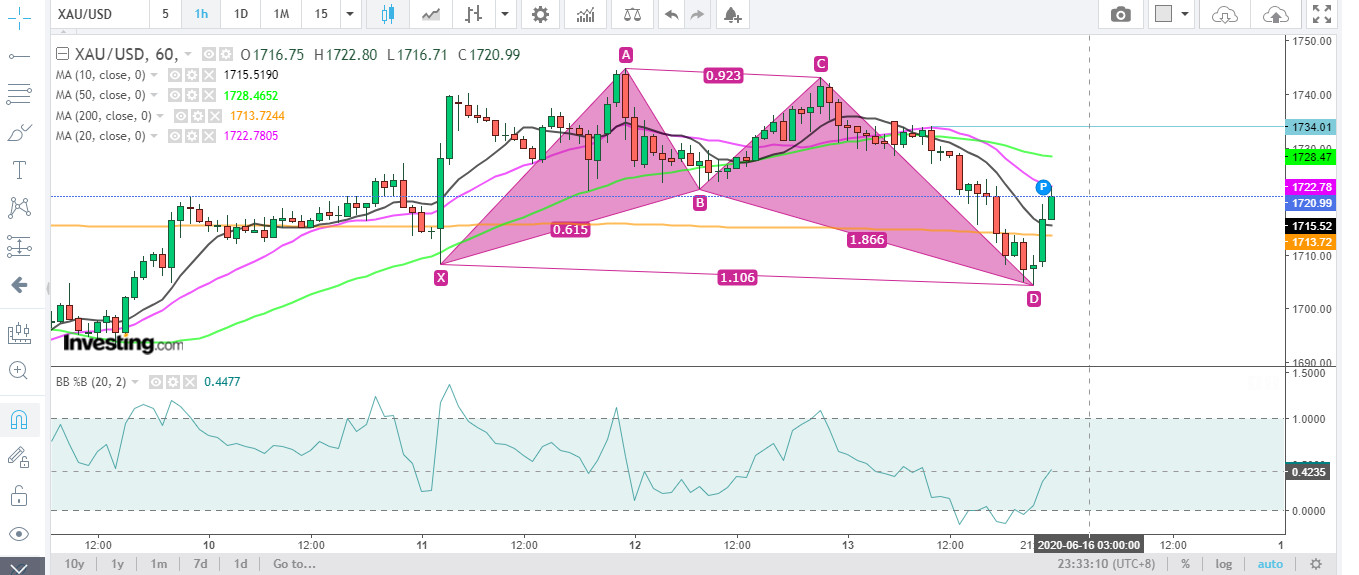Hide XAU/USD main series via eye
The height and width of the screenshot is (575, 1359).
tap(208, 54)
